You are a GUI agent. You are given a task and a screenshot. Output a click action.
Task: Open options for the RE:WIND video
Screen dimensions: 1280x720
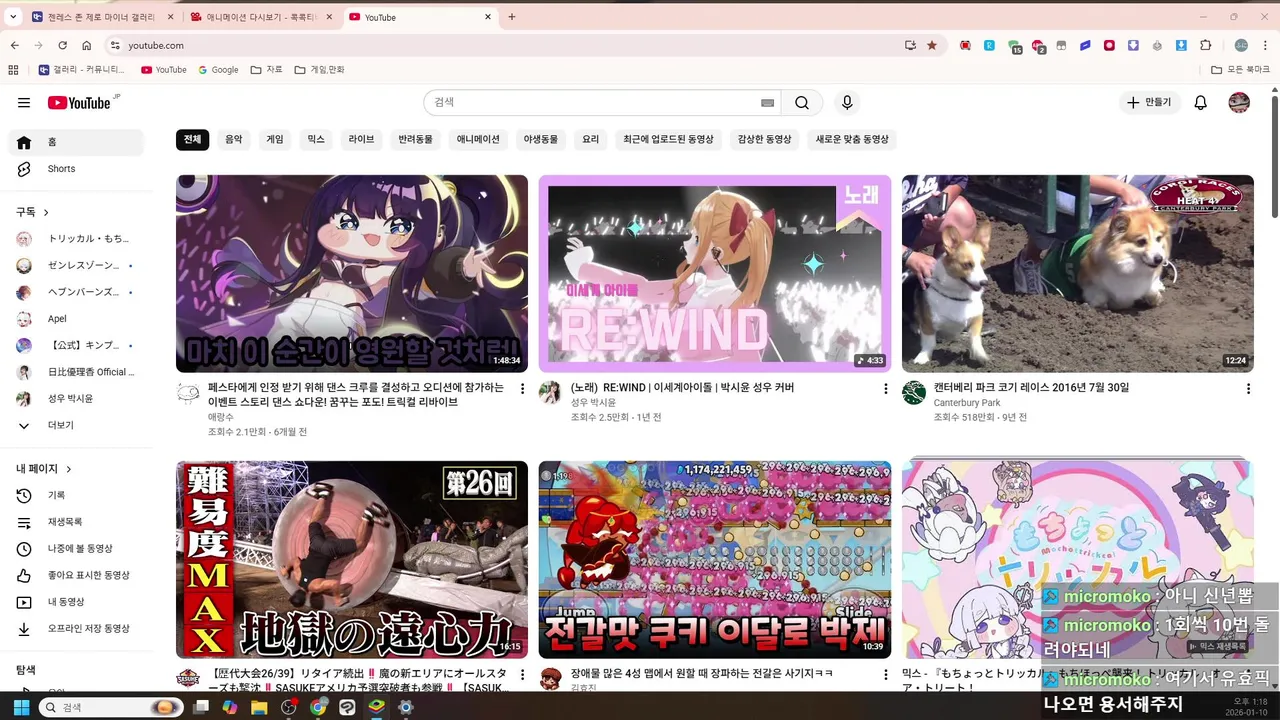pyautogui.click(x=885, y=389)
